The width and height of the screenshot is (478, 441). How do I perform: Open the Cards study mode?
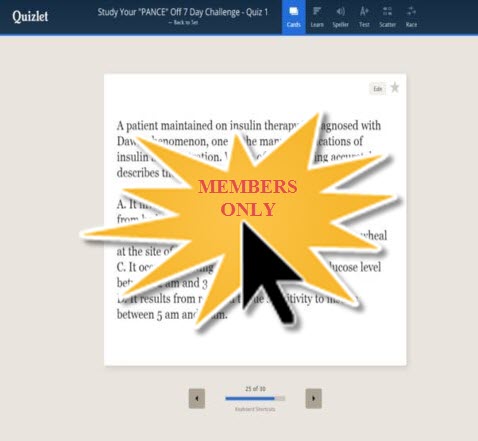(x=294, y=17)
